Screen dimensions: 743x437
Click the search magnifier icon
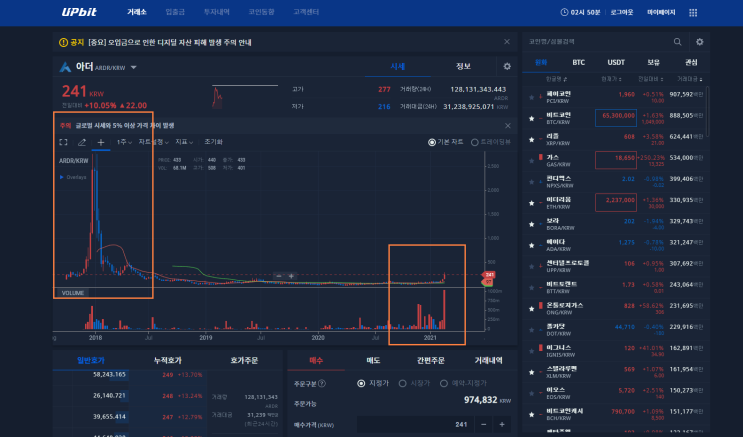(678, 42)
